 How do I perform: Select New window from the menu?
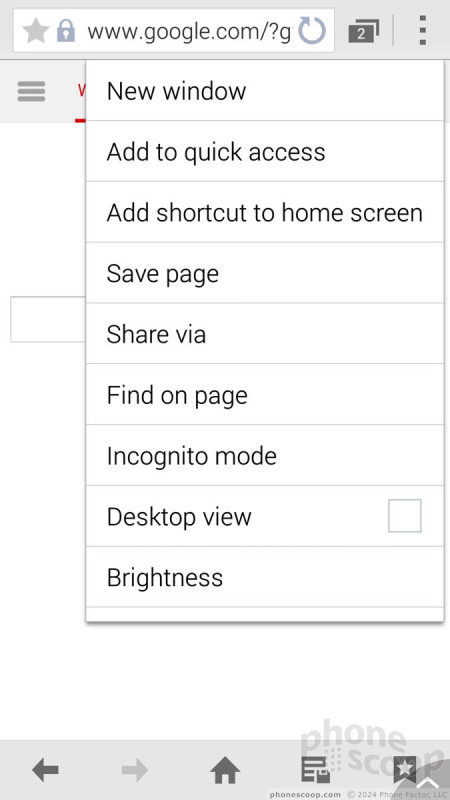pyautogui.click(x=265, y=91)
